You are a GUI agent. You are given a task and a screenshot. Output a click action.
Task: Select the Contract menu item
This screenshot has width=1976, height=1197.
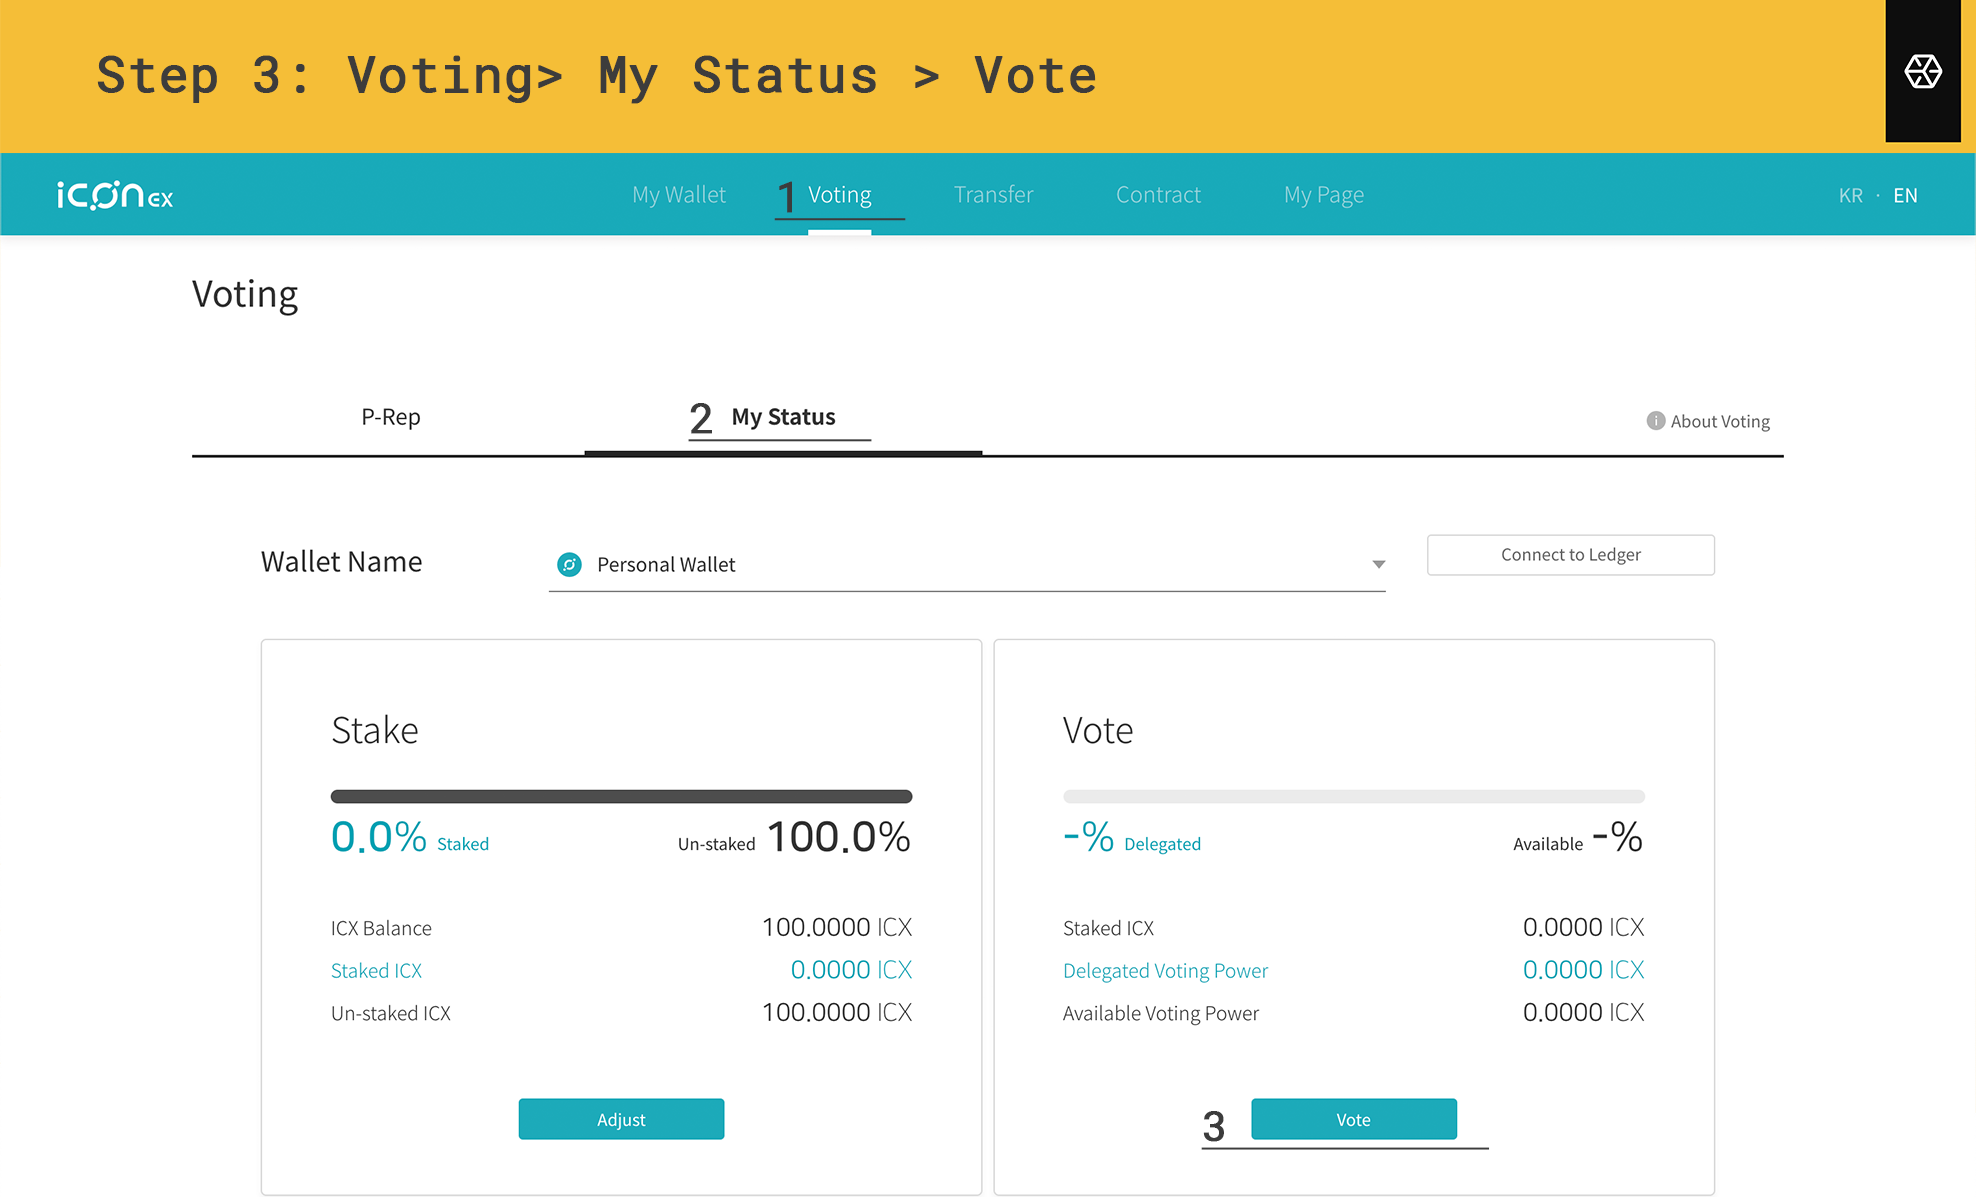[1158, 195]
